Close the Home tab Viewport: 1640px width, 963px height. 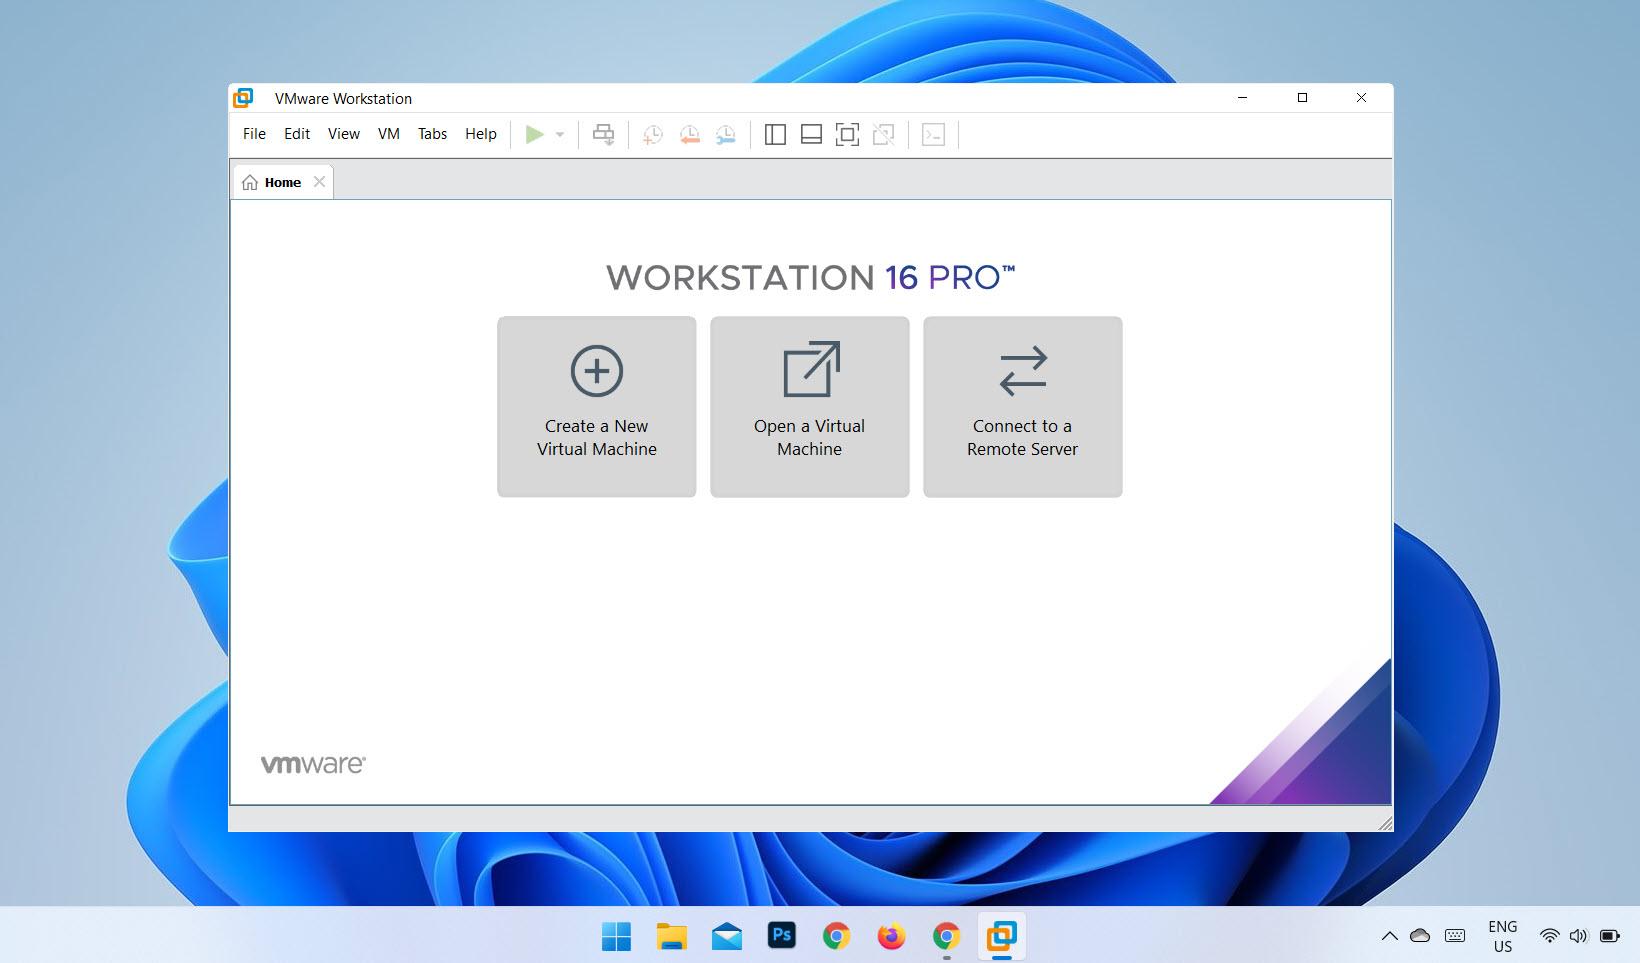click(319, 182)
